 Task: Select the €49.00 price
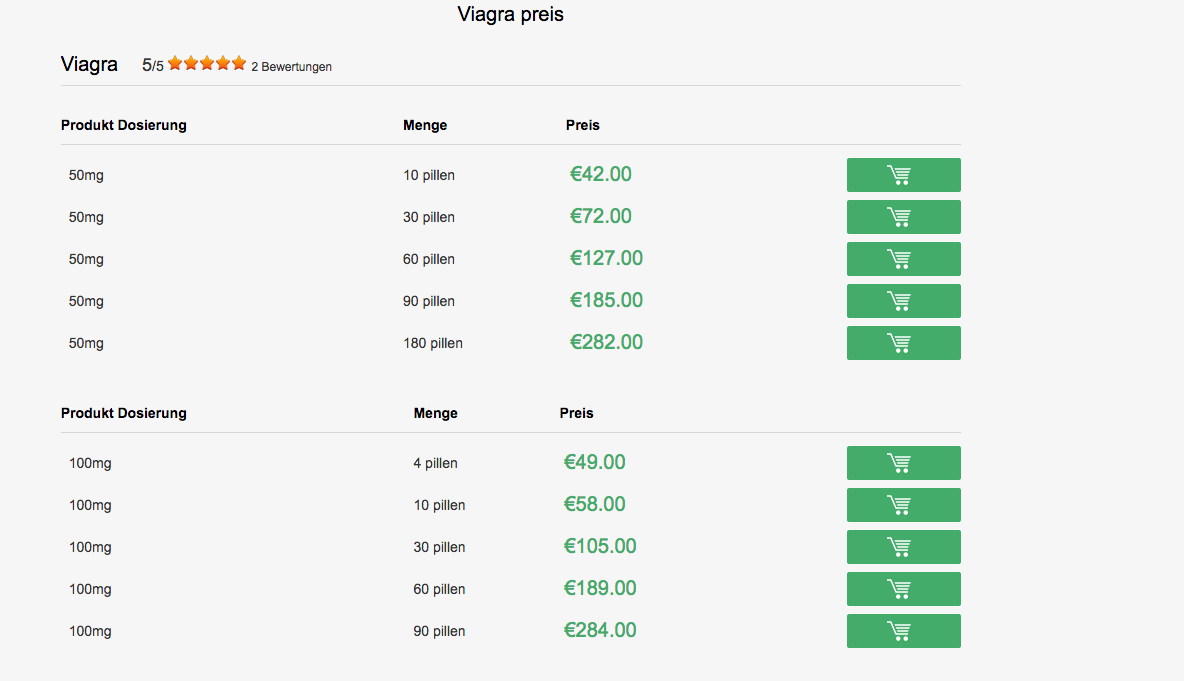(595, 463)
